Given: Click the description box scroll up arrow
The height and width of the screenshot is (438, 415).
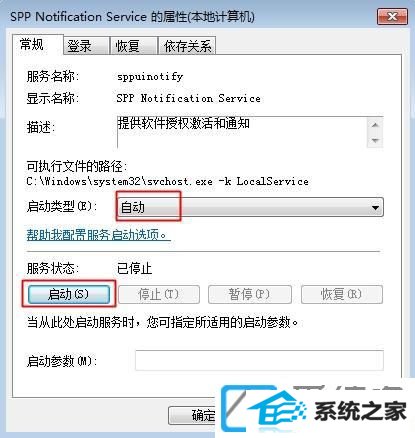Looking at the screenshot, I should tap(375, 125).
